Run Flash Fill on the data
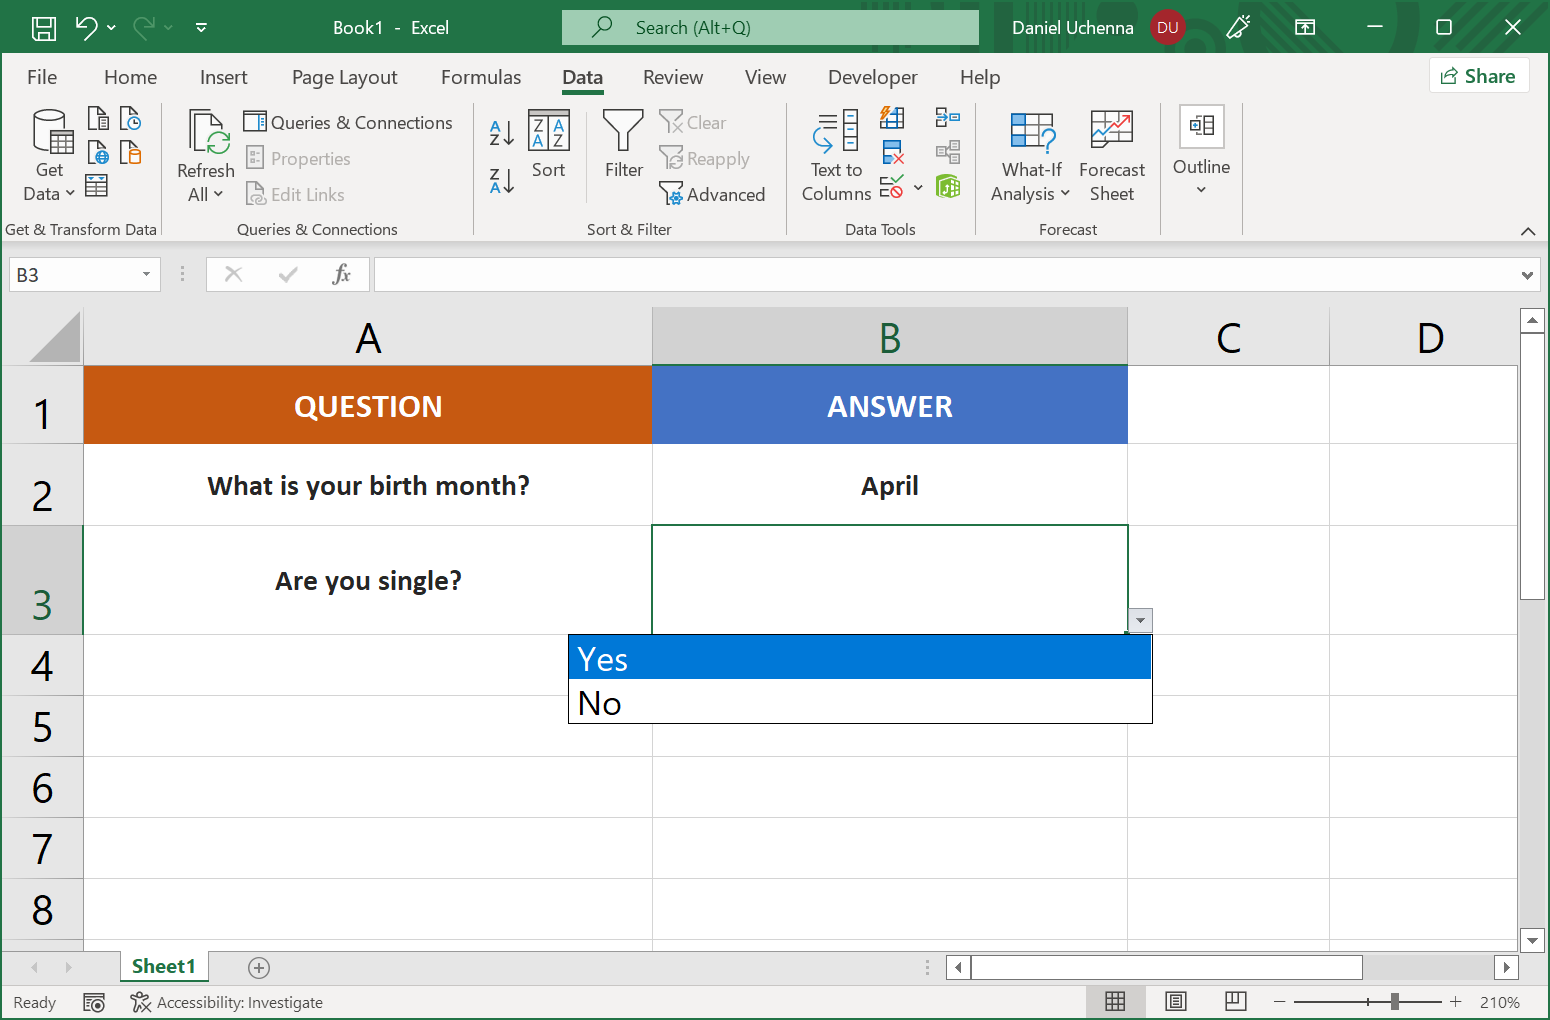 pyautogui.click(x=893, y=117)
